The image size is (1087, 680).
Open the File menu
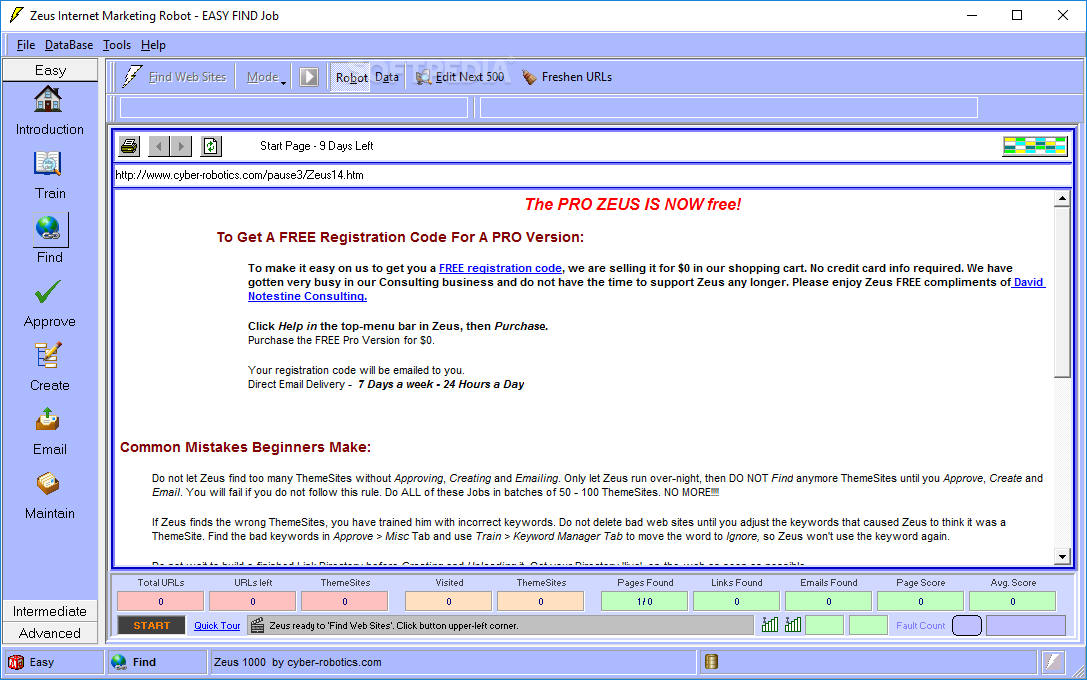[26, 45]
